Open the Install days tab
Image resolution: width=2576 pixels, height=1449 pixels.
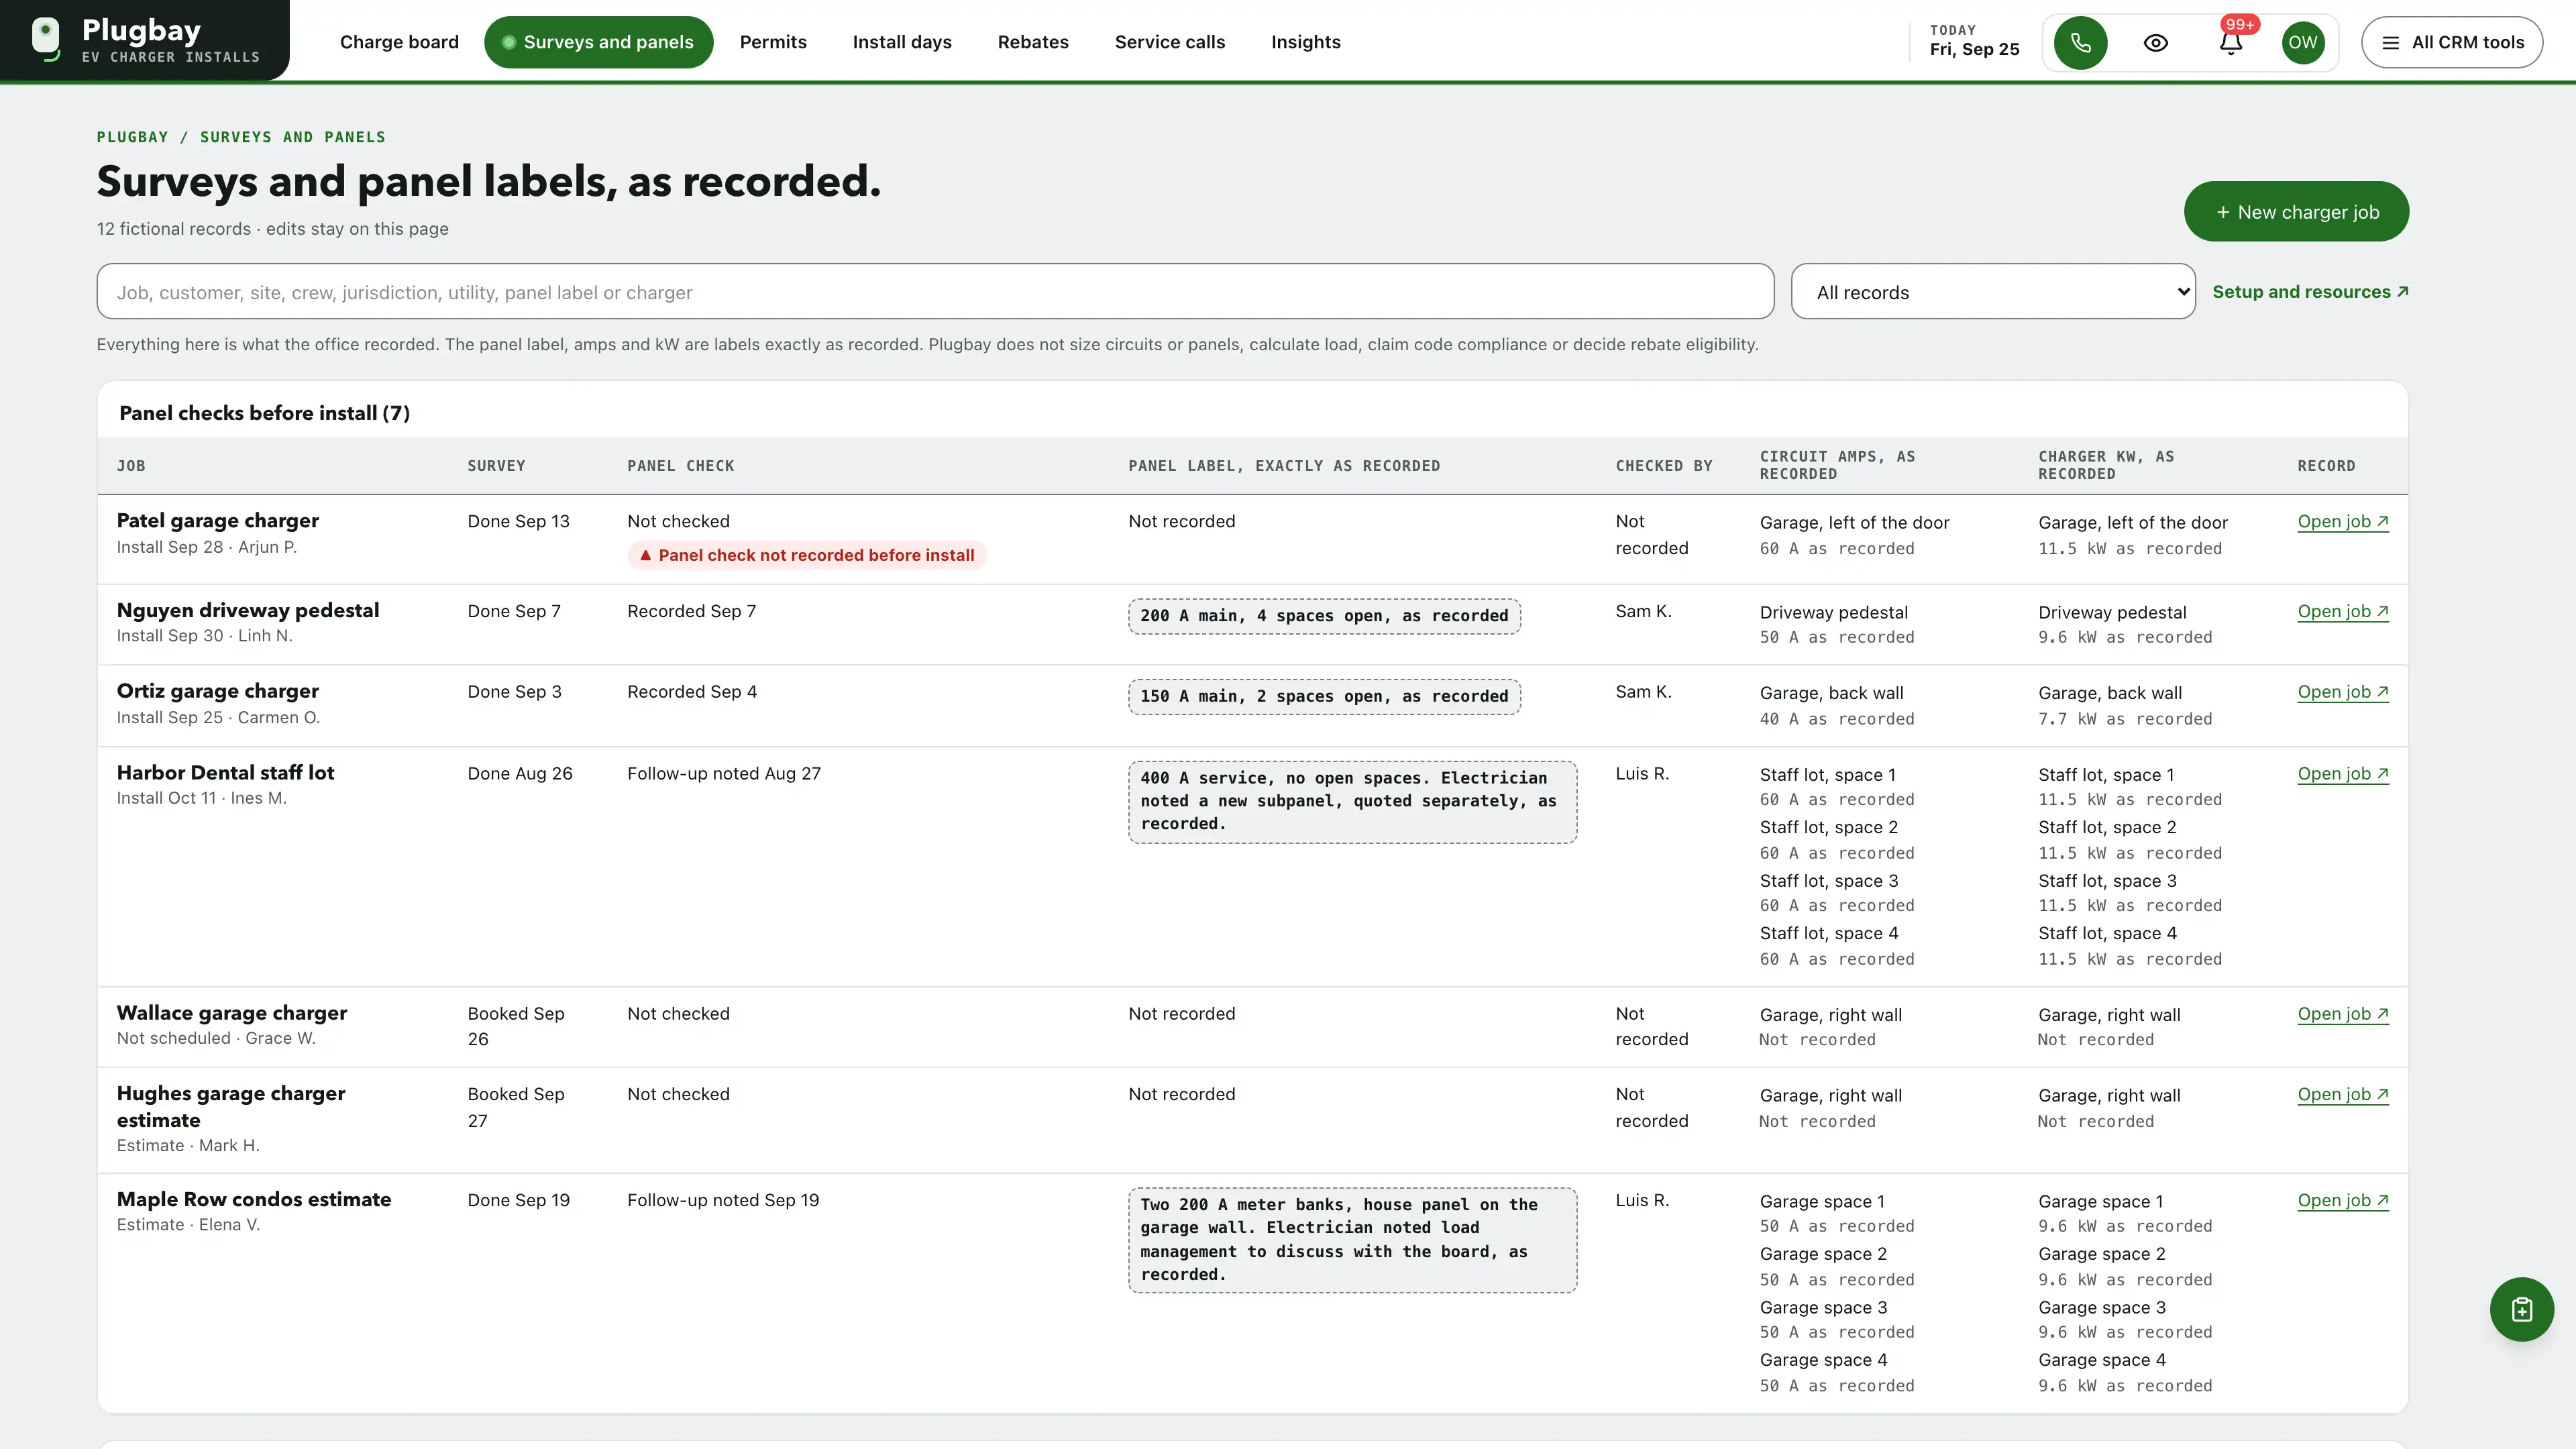902,42
